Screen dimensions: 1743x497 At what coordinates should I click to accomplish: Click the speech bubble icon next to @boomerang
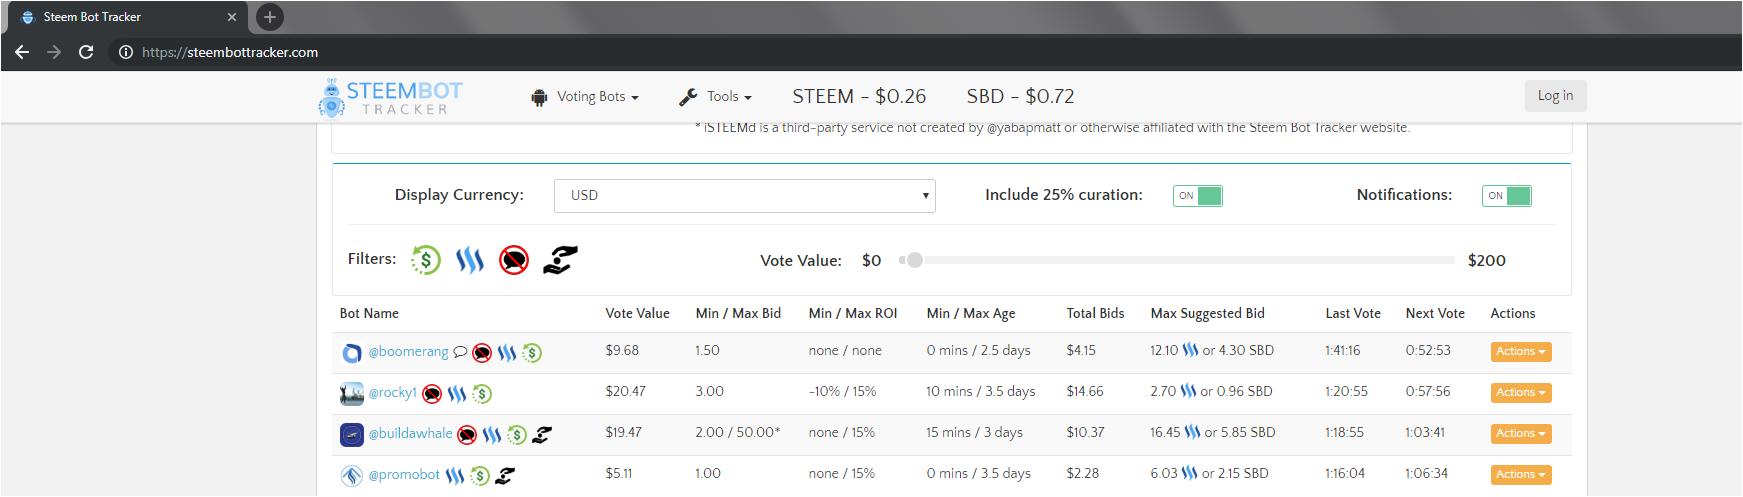tap(460, 352)
